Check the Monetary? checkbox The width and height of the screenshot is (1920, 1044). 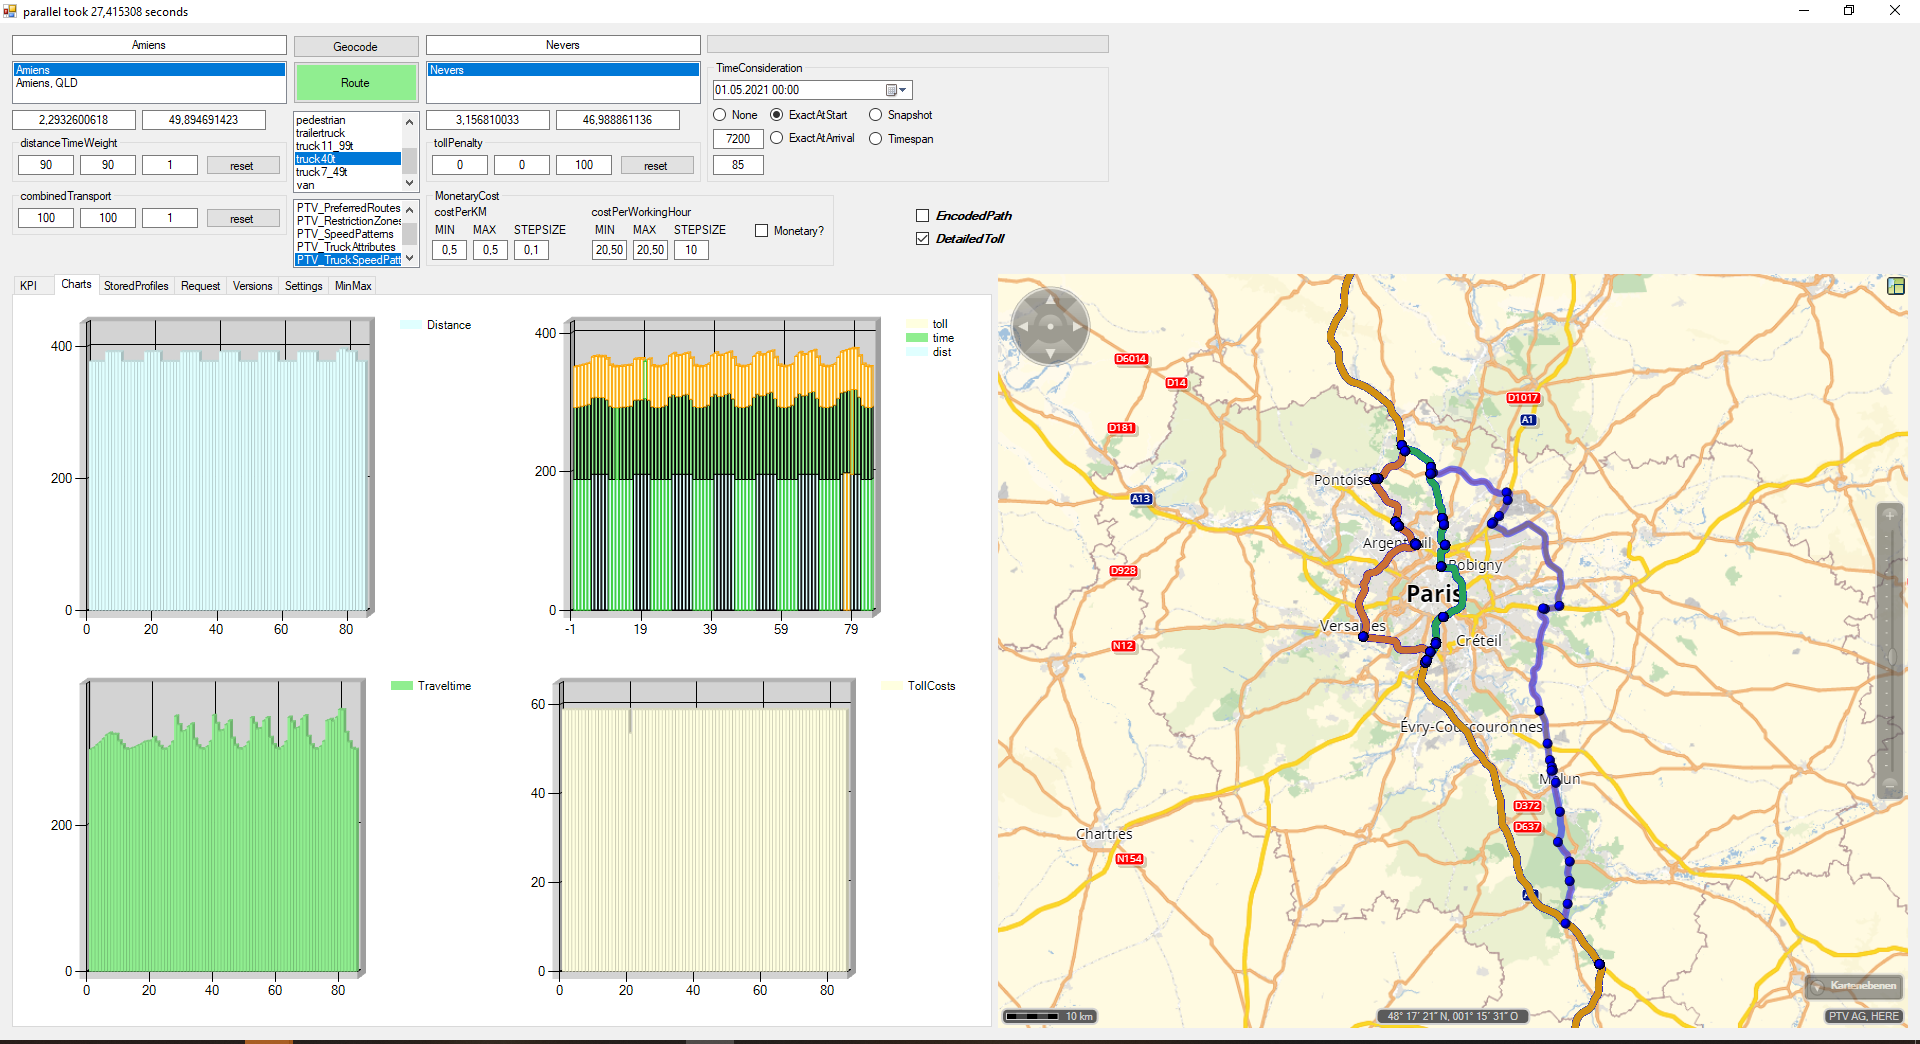(762, 231)
